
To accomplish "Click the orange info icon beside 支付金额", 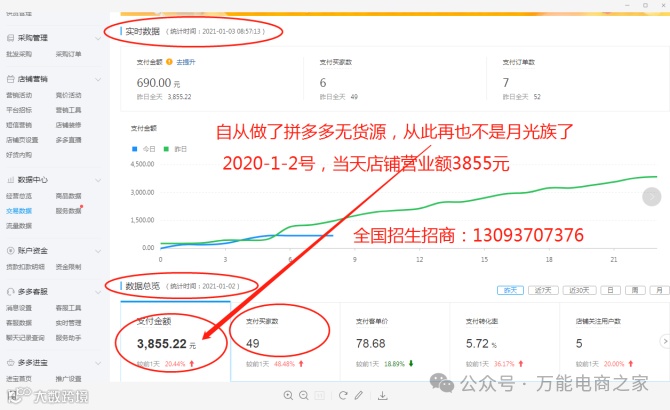I will tap(169, 62).
